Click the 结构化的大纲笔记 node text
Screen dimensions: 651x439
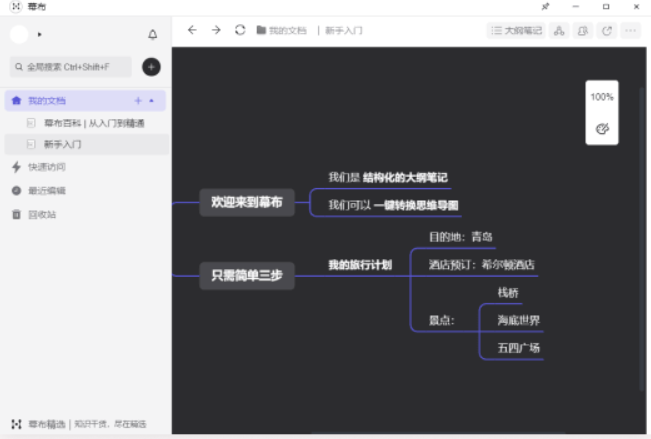click(405, 178)
